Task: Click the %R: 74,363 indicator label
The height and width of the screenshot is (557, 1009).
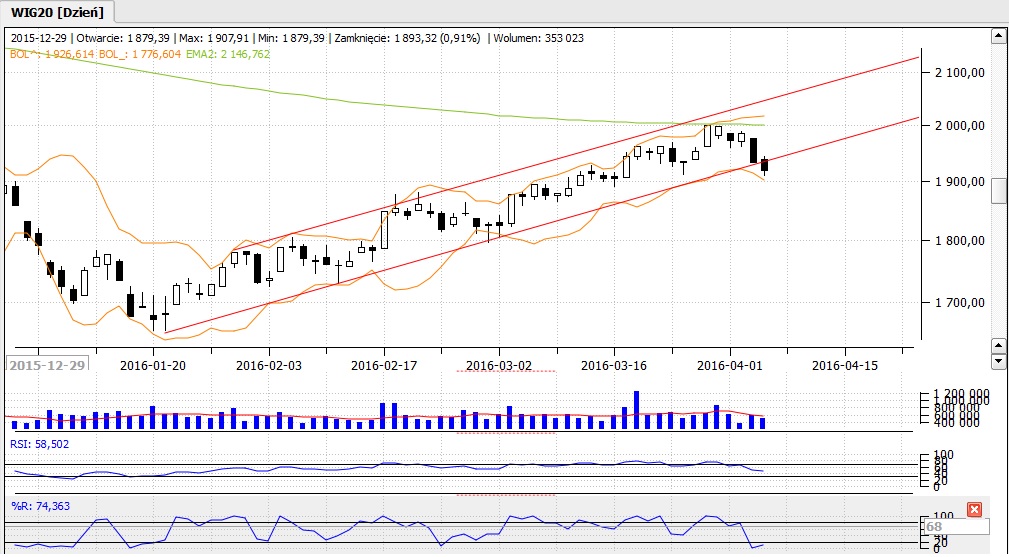Action: coord(40,506)
